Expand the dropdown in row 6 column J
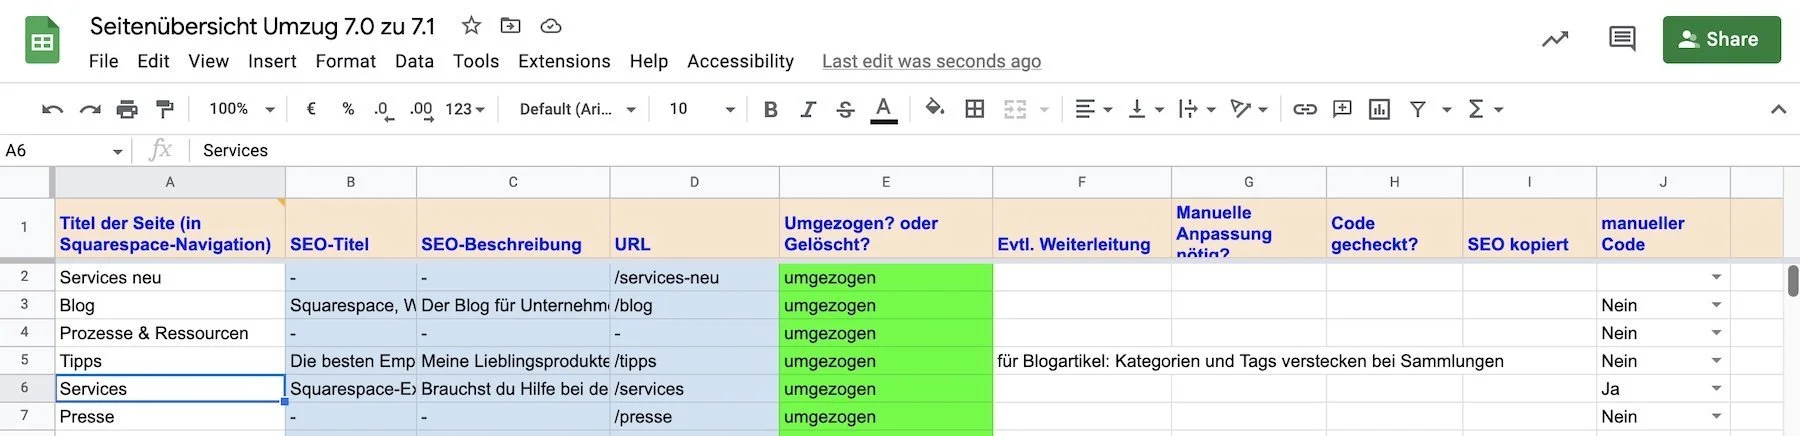Image resolution: width=1800 pixels, height=436 pixels. point(1716,389)
